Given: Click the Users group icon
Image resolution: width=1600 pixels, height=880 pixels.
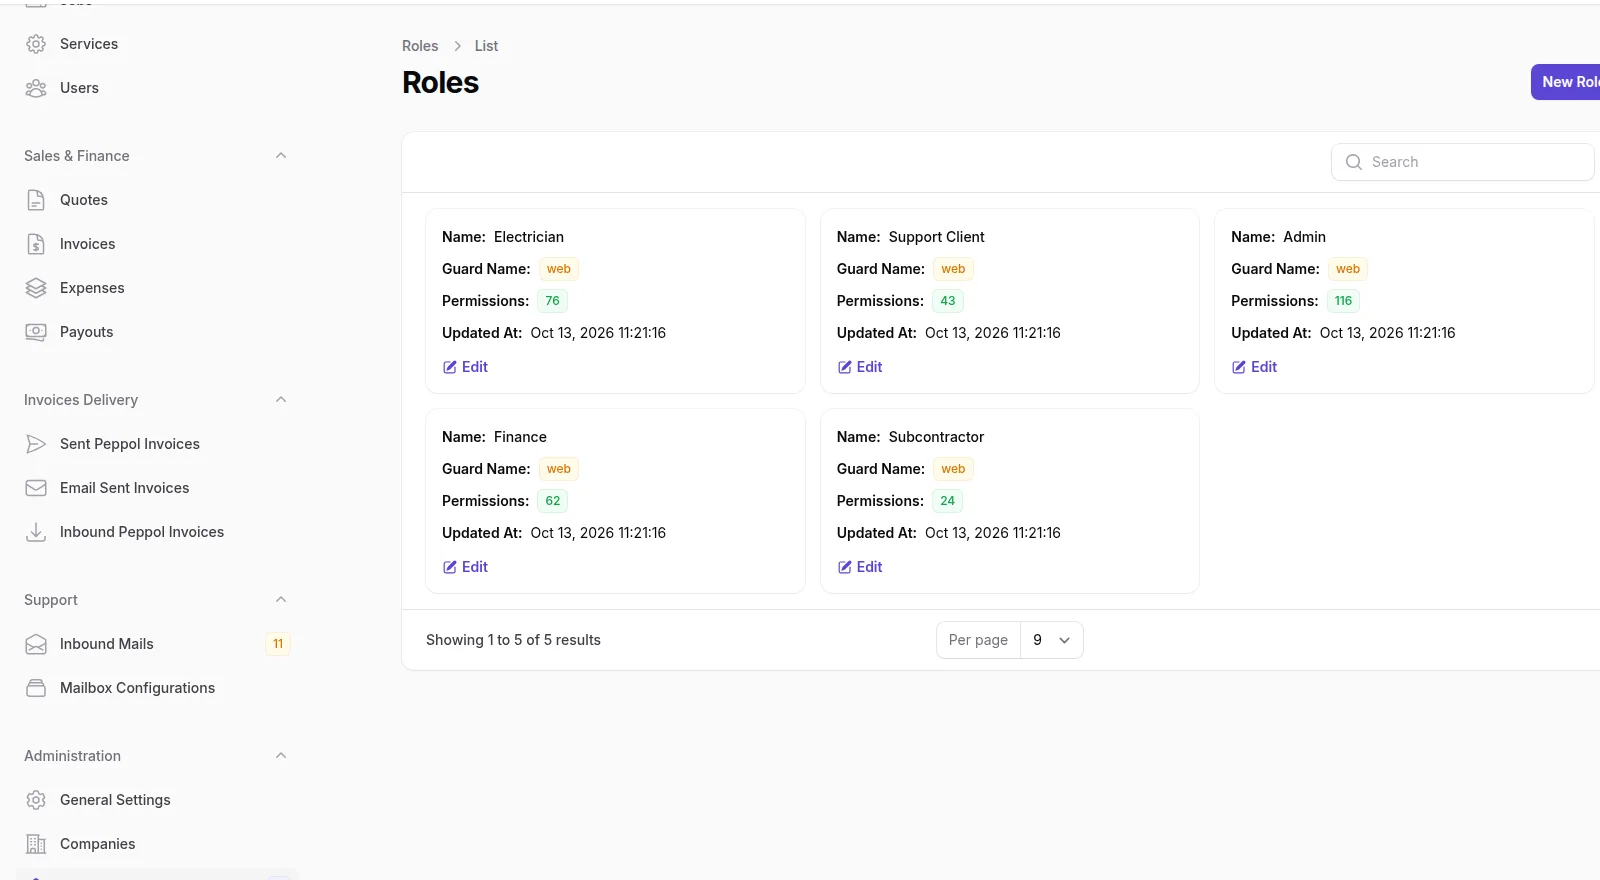Looking at the screenshot, I should pyautogui.click(x=36, y=88).
